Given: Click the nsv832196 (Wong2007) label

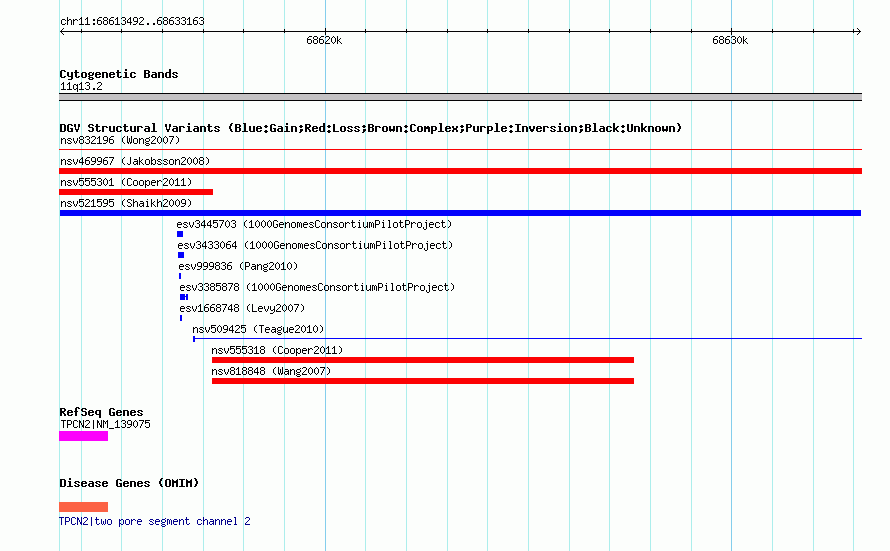Looking at the screenshot, I should pyautogui.click(x=120, y=140).
